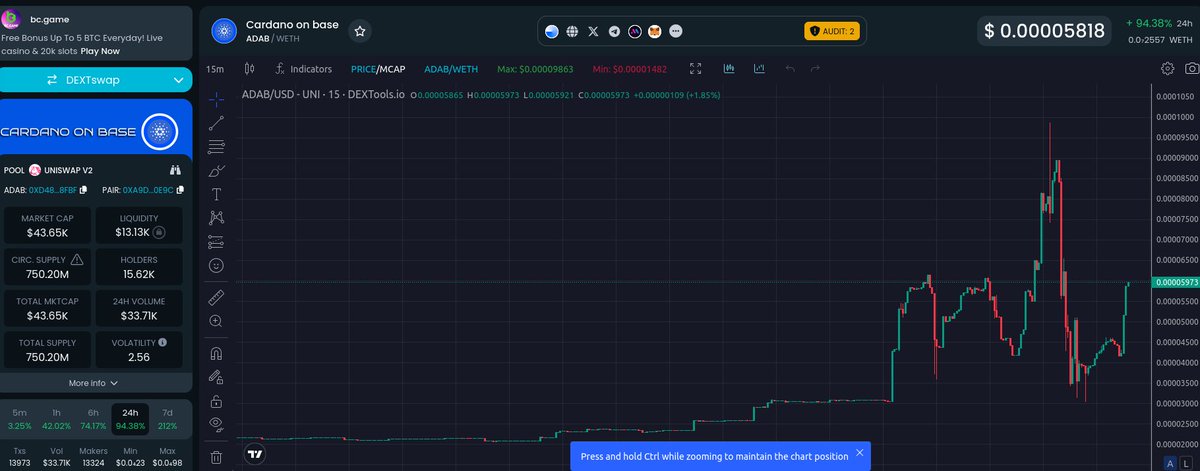Click the purple circular social icon
The height and width of the screenshot is (471, 1200).
635,31
